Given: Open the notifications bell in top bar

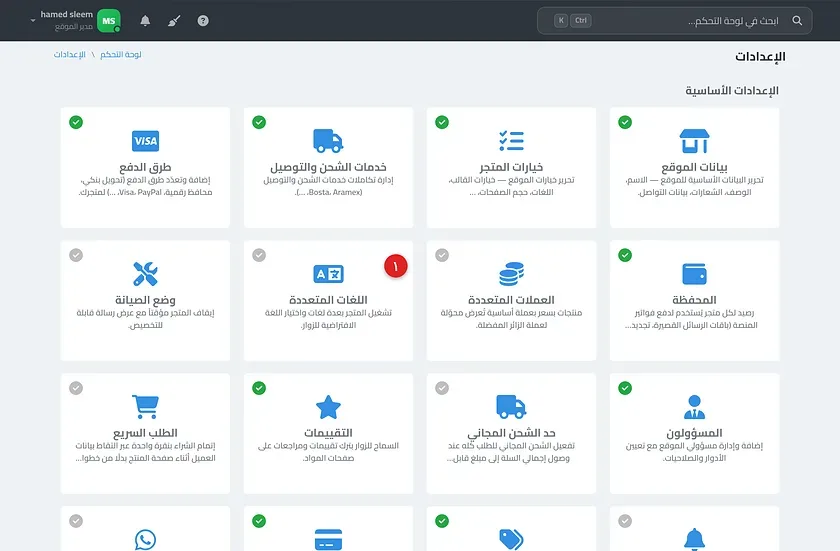Looking at the screenshot, I should click(x=145, y=20).
